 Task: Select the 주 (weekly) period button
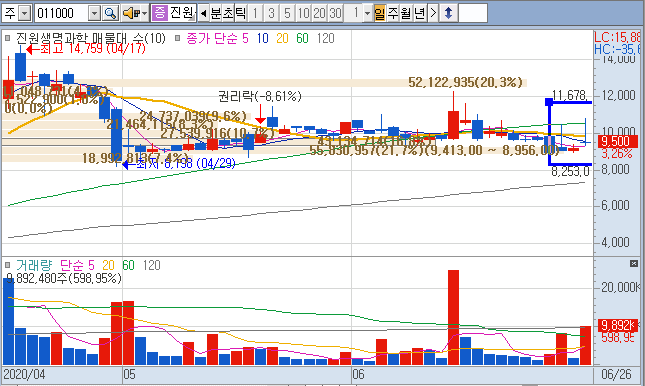393,13
